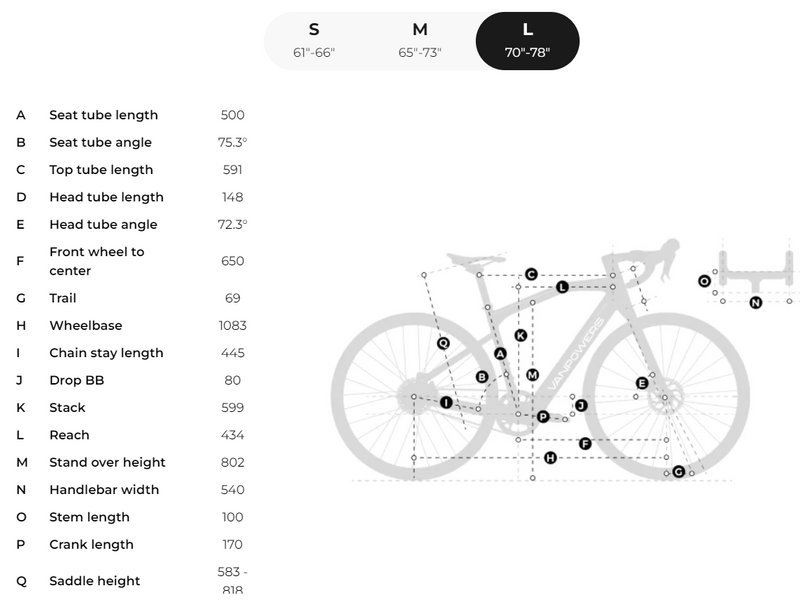Click the Saddle height row label
Image resolution: width=800 pixels, height=600 pixels.
95,581
